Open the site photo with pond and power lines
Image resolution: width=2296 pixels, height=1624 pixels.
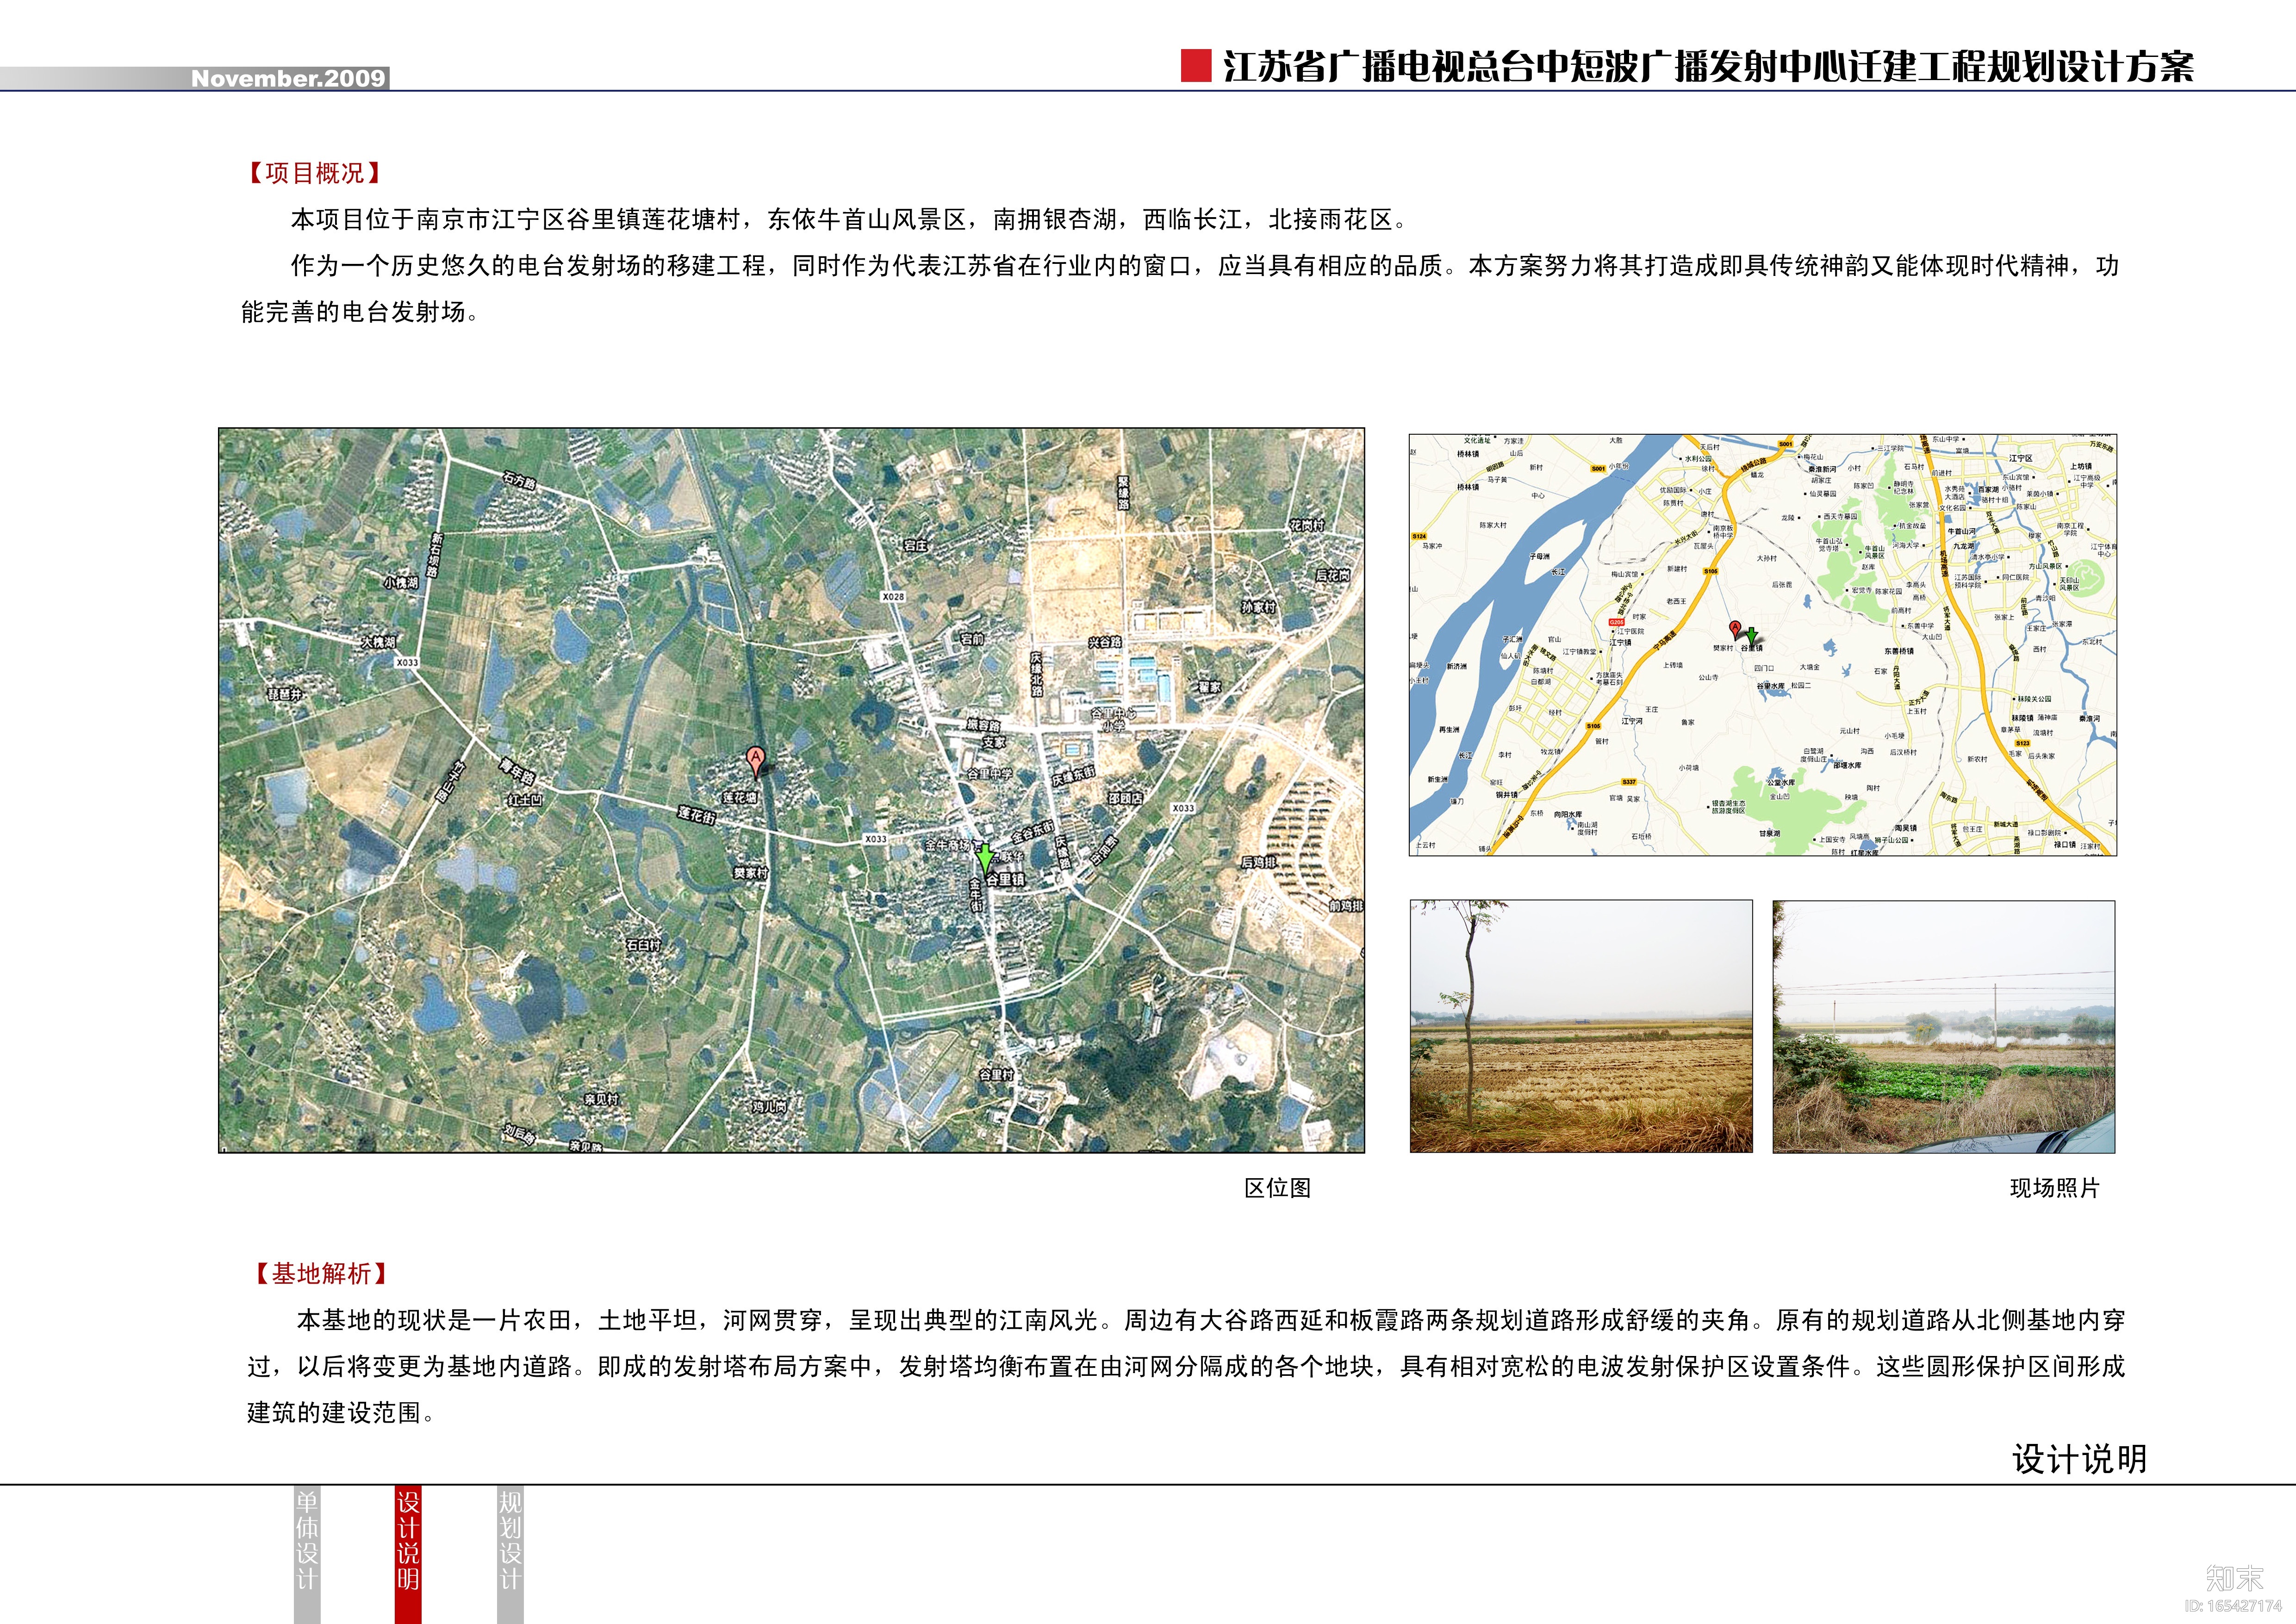[1944, 1027]
